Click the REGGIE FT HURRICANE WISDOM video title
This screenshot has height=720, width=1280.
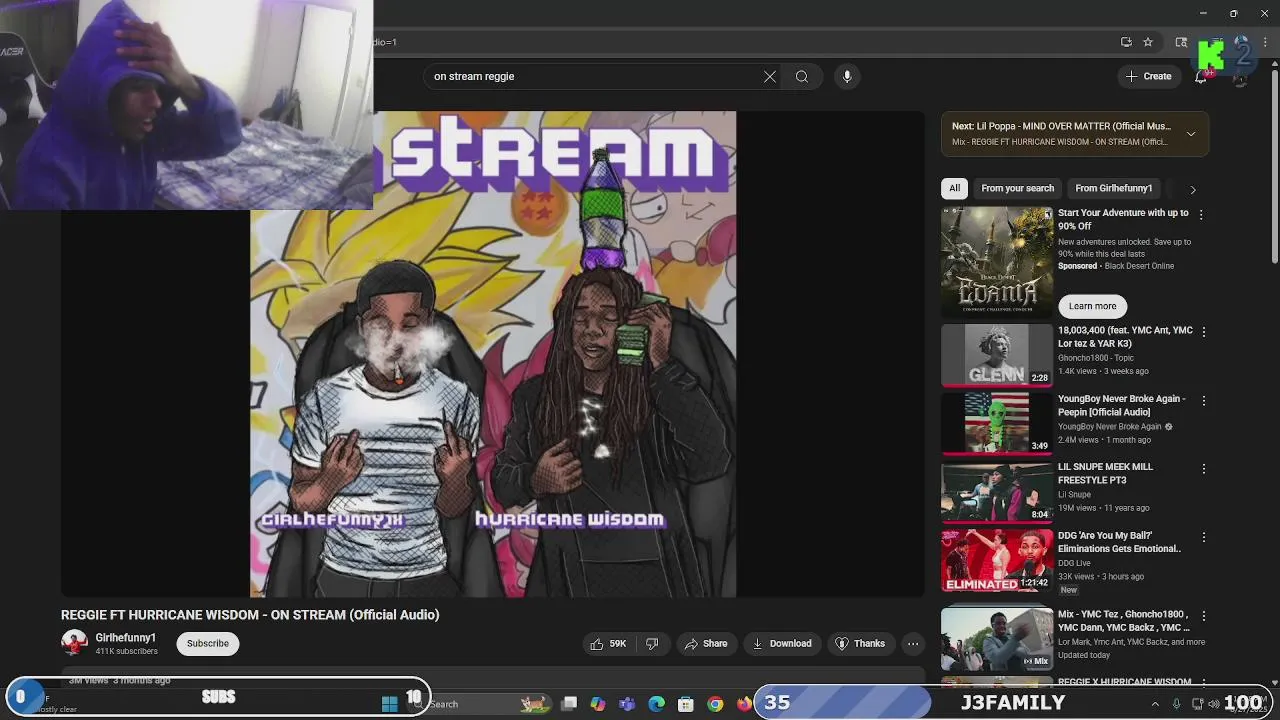click(x=250, y=615)
